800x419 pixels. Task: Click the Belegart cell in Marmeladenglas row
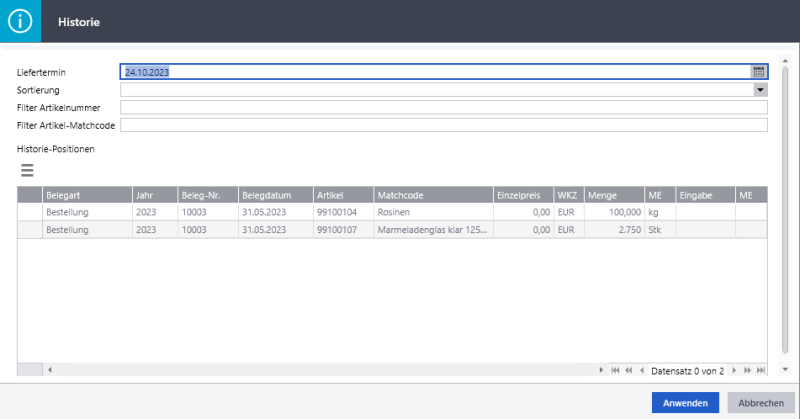click(87, 230)
